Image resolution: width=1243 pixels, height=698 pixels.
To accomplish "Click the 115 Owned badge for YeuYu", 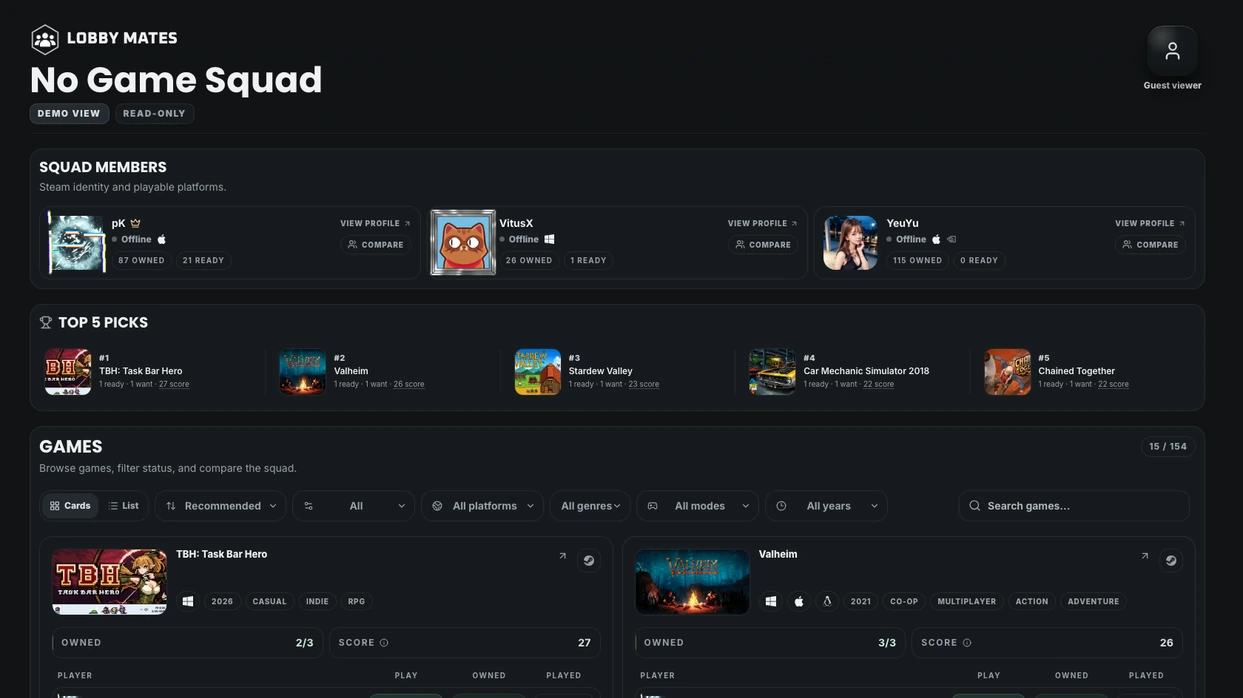I will pyautogui.click(x=918, y=260).
